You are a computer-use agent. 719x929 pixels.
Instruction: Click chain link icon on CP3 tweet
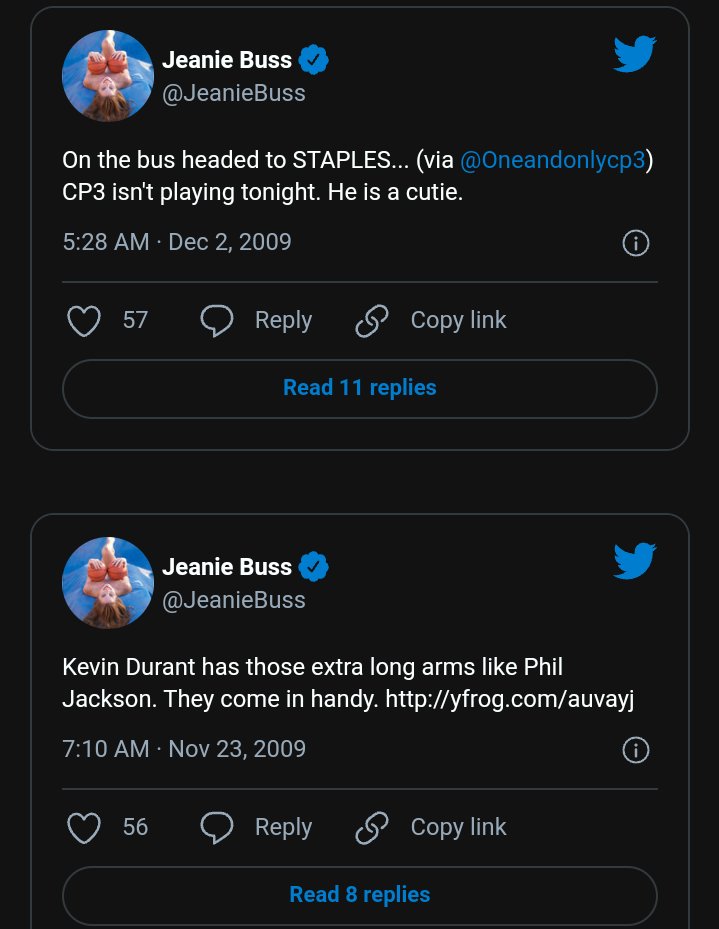[372, 321]
